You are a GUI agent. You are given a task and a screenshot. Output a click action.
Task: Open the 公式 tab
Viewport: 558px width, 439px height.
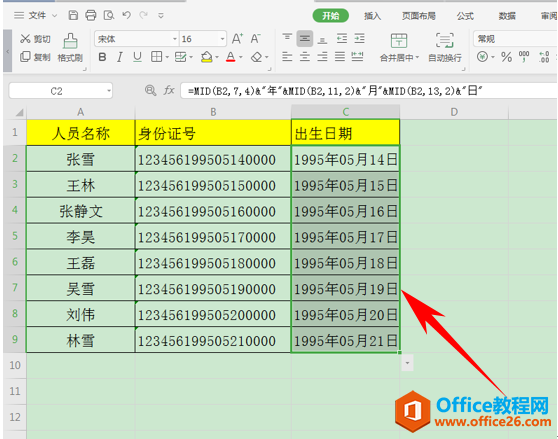point(465,16)
